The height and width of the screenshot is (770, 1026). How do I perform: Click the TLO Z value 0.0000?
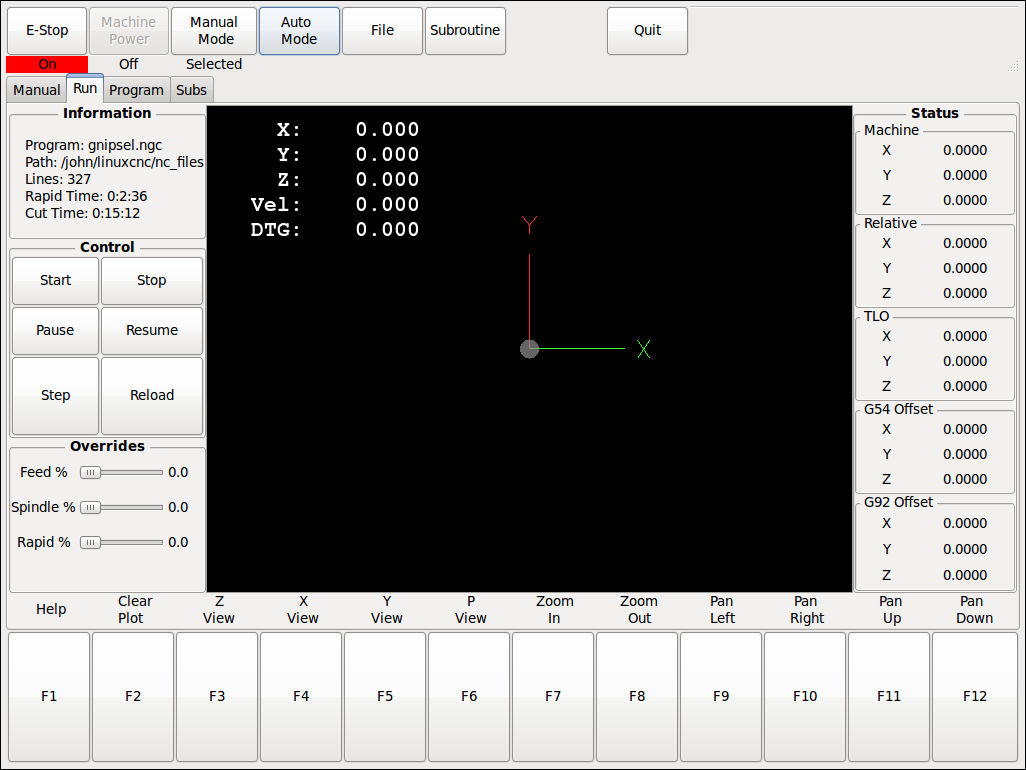click(964, 387)
